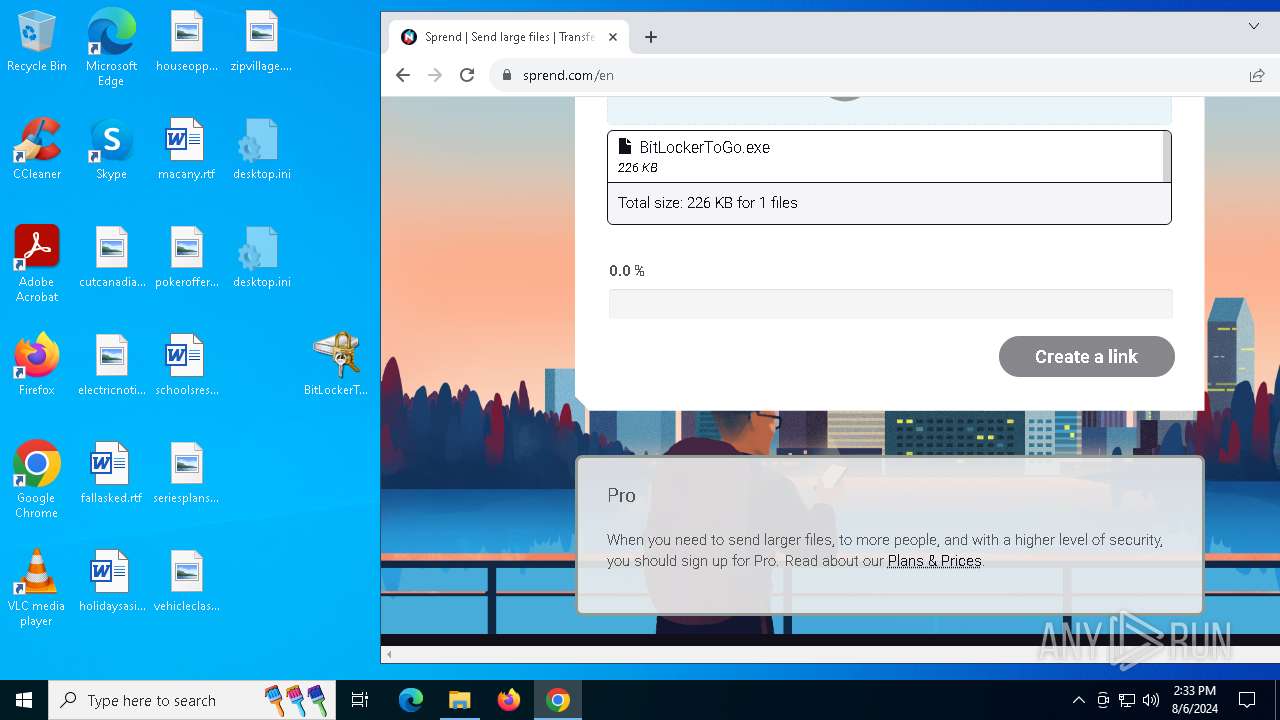Select the cutcanadia image file

pos(111,257)
